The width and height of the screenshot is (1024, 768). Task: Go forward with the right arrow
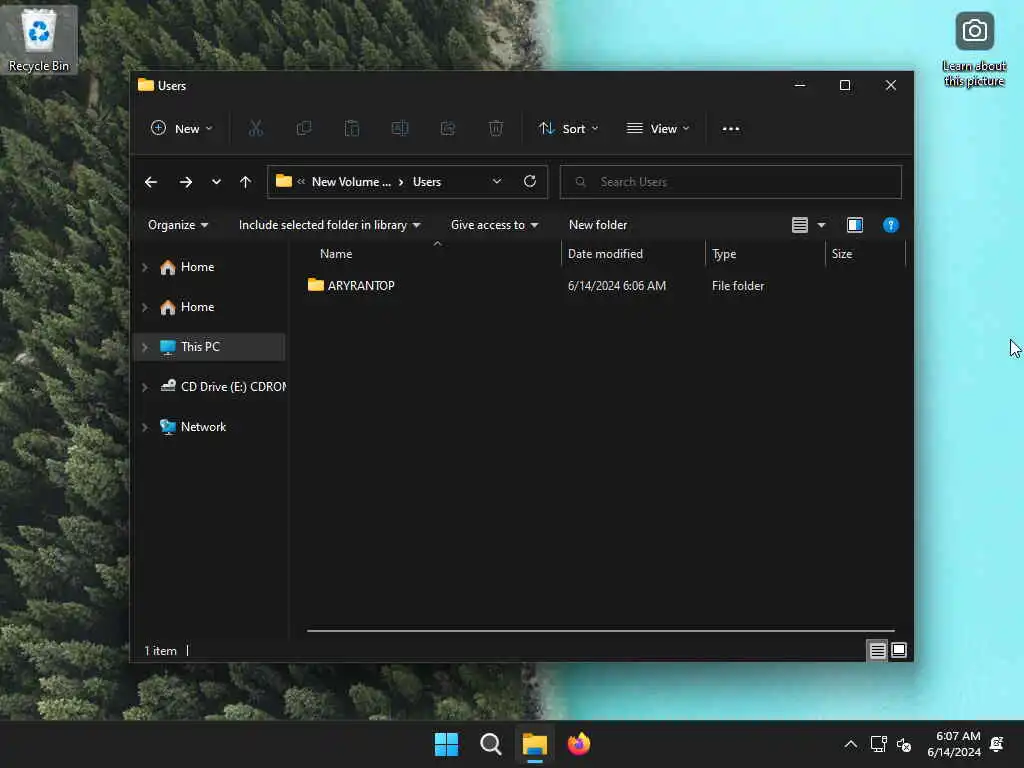tap(185, 182)
